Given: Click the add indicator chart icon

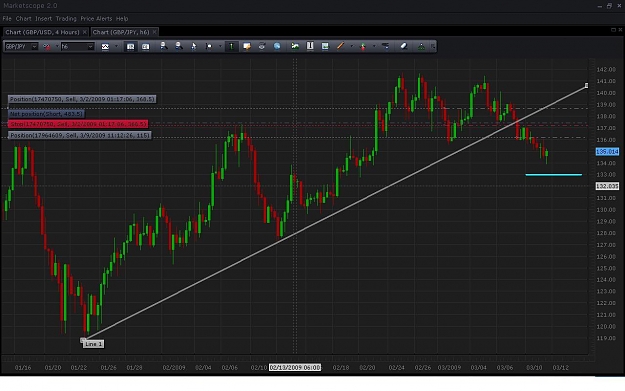Looking at the screenshot, I should click(x=295, y=46).
